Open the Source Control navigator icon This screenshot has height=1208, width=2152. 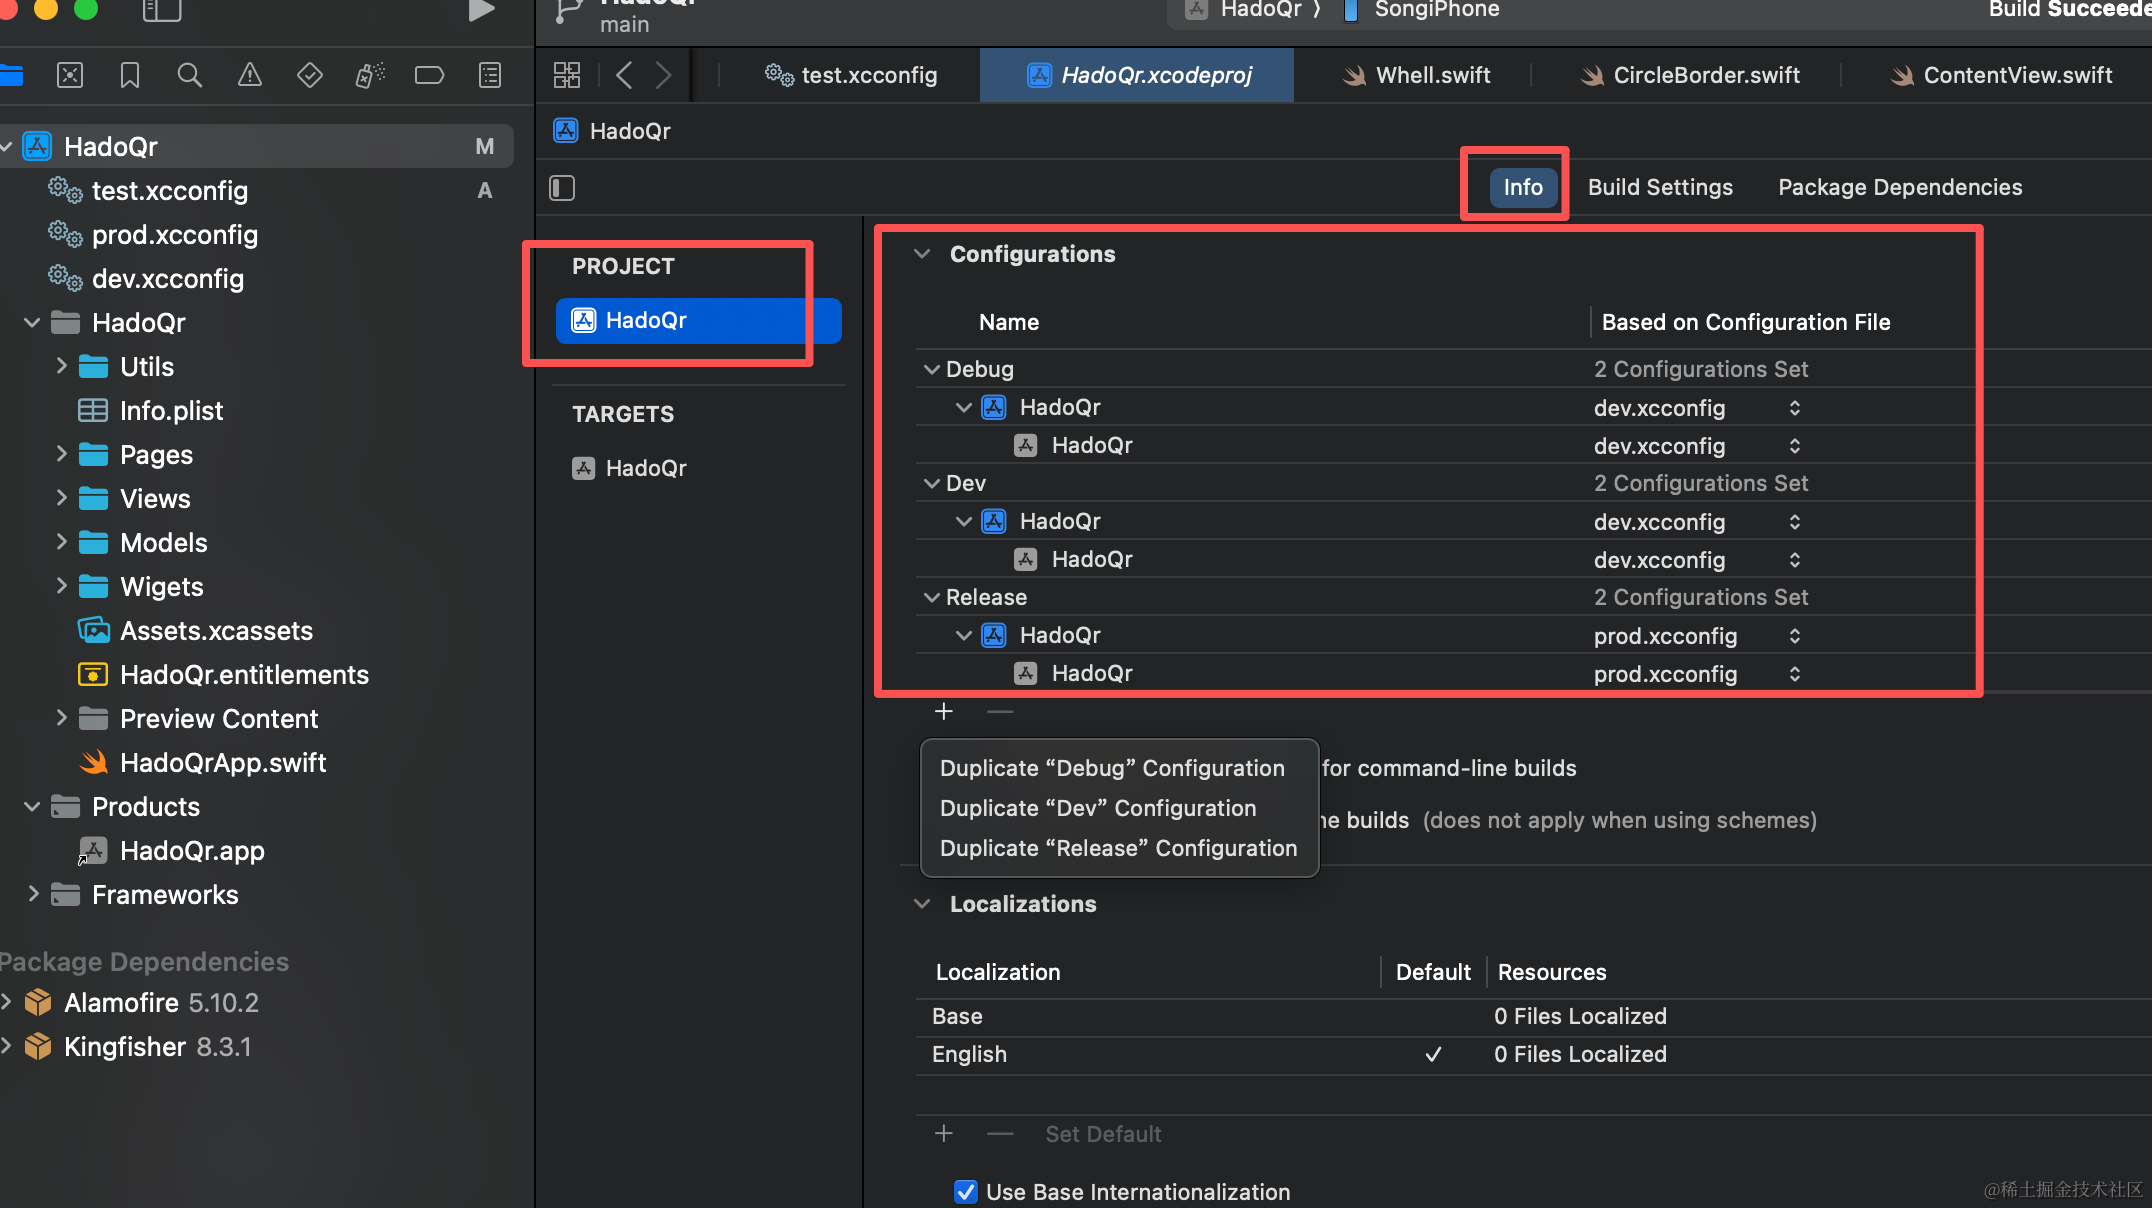click(x=70, y=75)
